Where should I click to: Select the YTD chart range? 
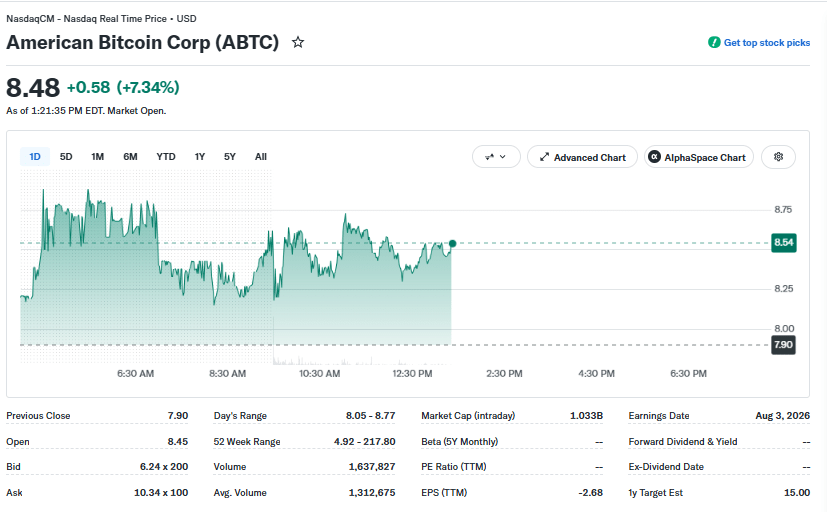pyautogui.click(x=166, y=157)
